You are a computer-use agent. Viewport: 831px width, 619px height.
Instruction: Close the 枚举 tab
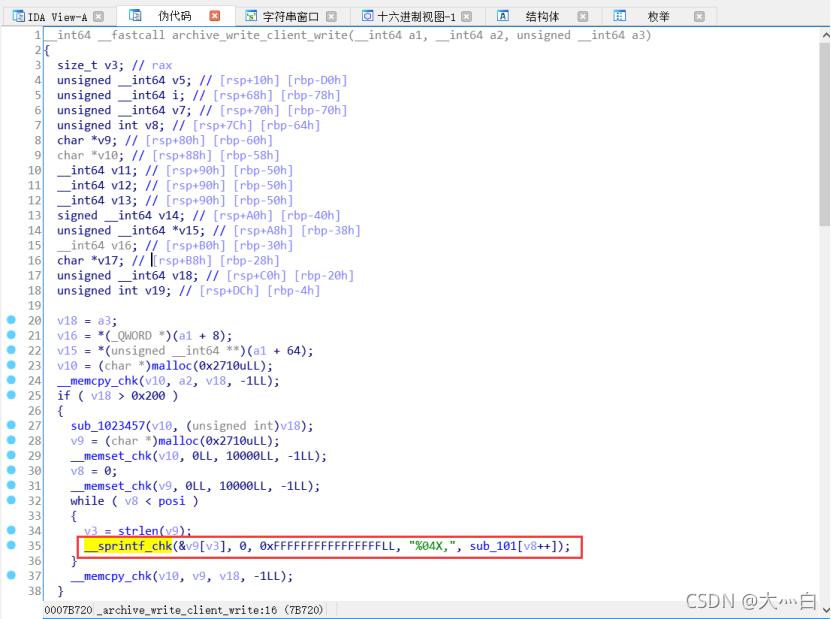(699, 16)
